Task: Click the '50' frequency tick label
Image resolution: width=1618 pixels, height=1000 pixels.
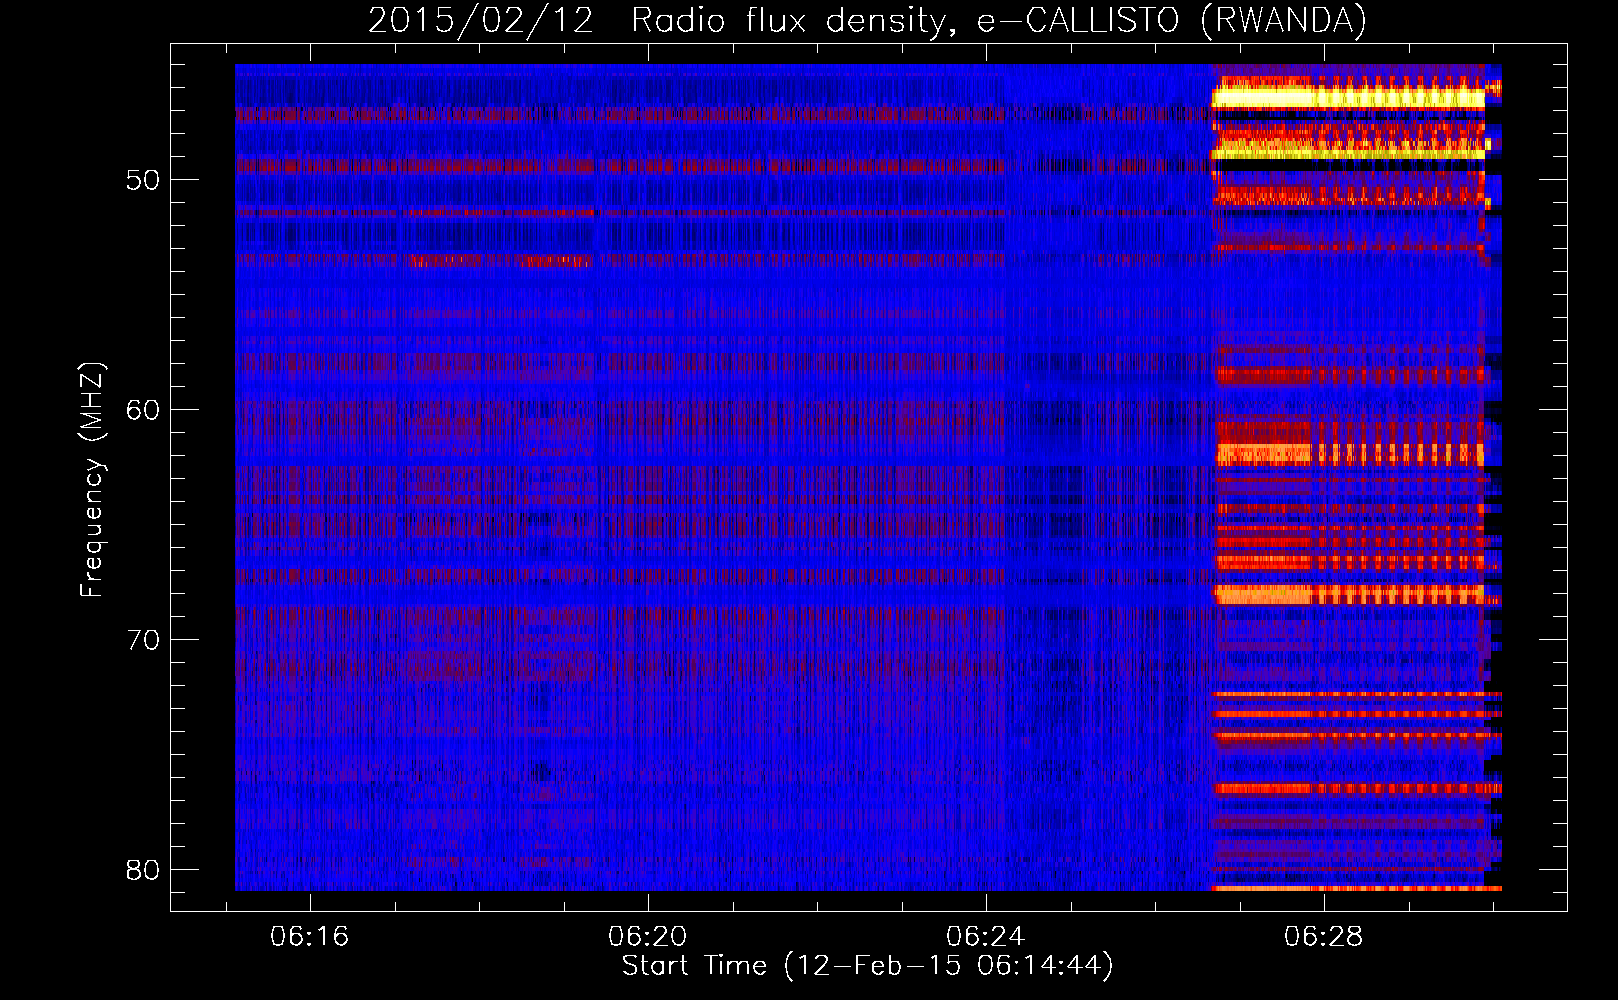Action: 143,180
